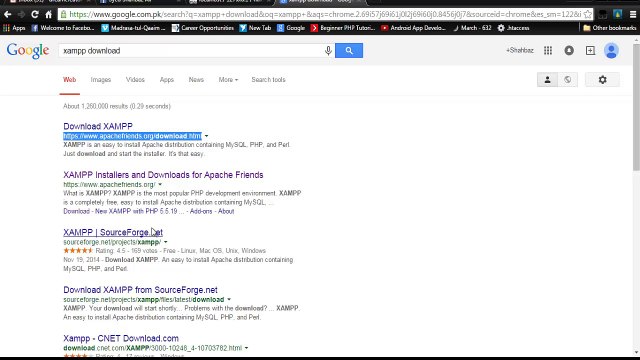Go back using browser back arrow
Image resolution: width=640 pixels, height=360 pixels.
(7, 14)
